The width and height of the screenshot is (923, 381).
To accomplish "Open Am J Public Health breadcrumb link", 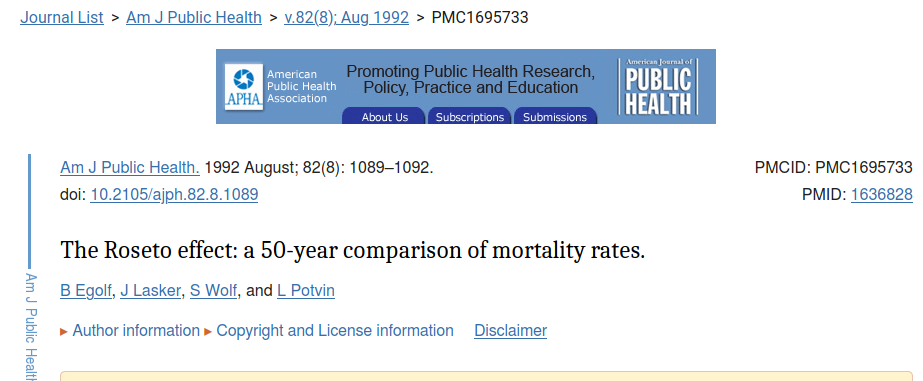I will (194, 18).
